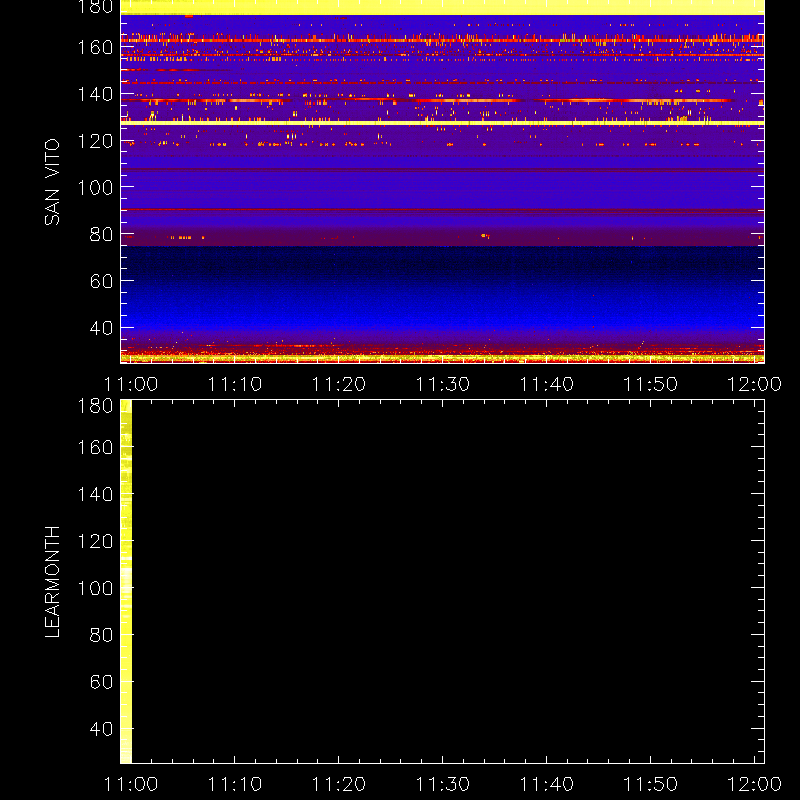800x800 pixels.
Task: Select the 100 tick label on San Vito axis
Action: 95,188
